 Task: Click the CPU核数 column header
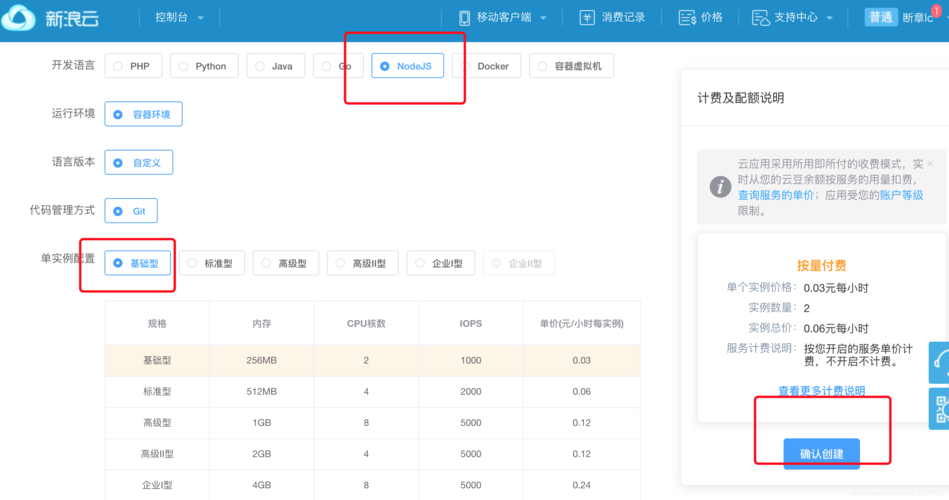(366, 323)
